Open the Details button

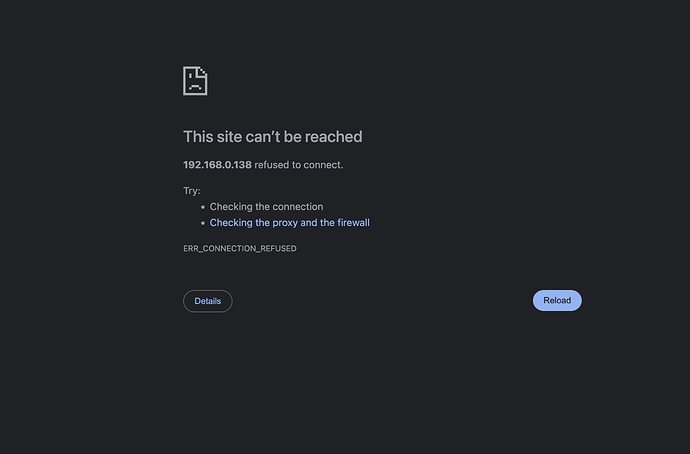click(x=208, y=301)
